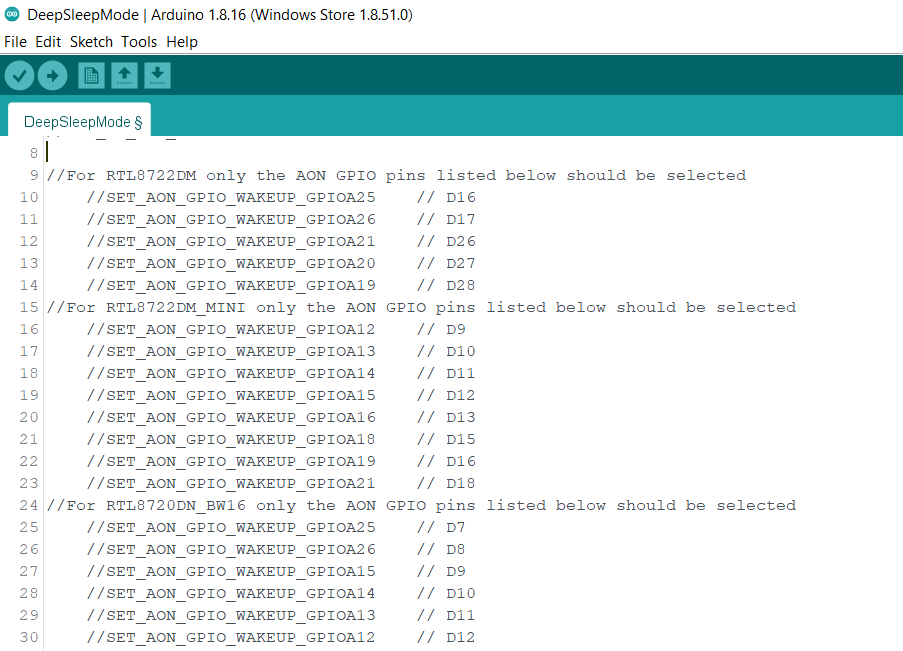The height and width of the screenshot is (651, 903).
Task: Click GPIOA12 D12 comment on line 30
Action: [281, 637]
